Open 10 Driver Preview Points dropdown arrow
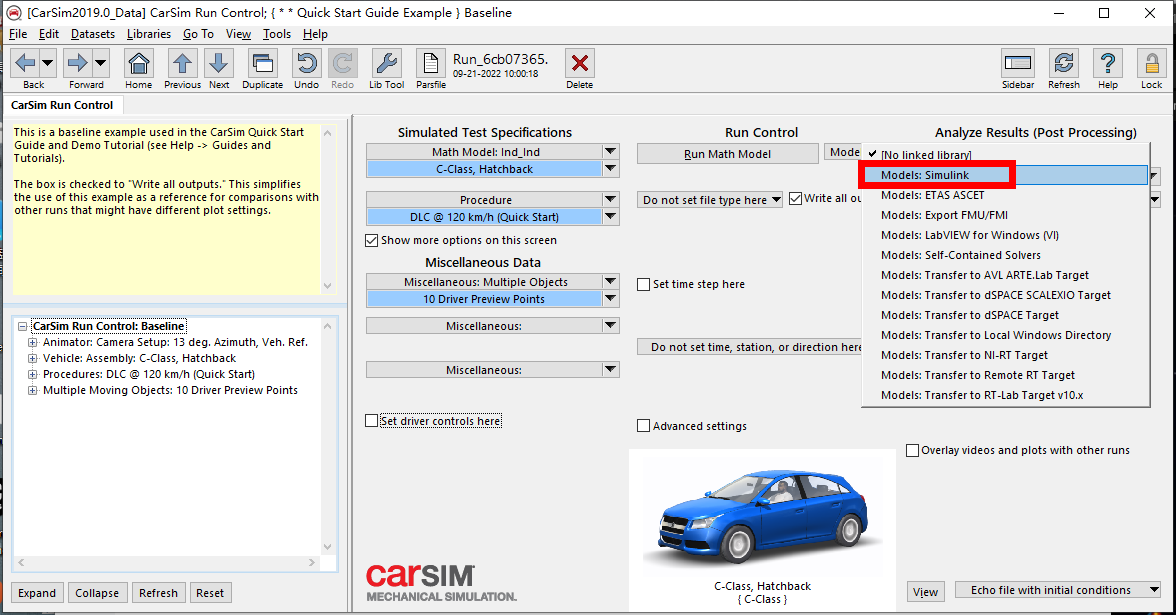This screenshot has width=1176, height=615. [610, 298]
